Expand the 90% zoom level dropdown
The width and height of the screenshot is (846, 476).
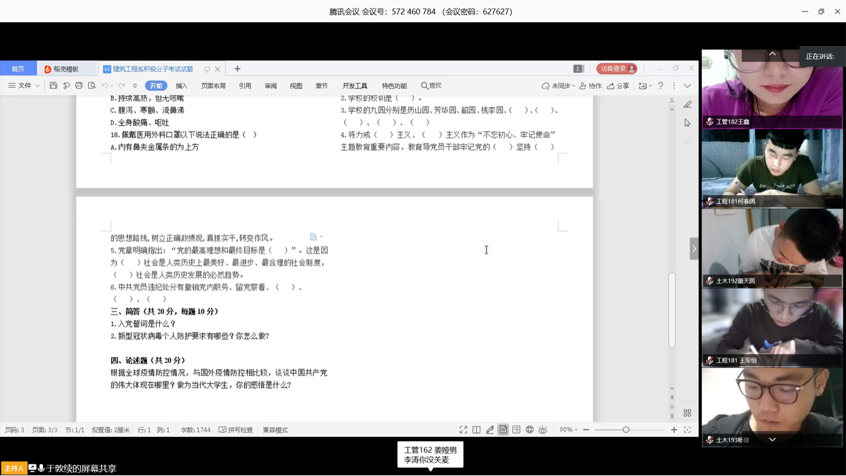coord(568,430)
